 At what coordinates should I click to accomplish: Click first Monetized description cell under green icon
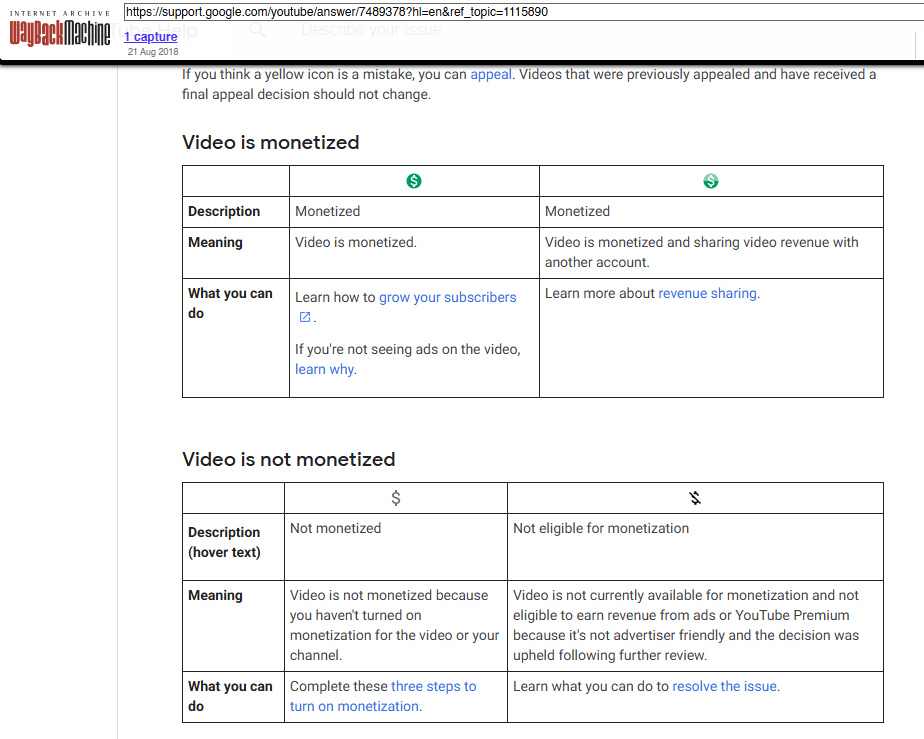[x=414, y=212]
